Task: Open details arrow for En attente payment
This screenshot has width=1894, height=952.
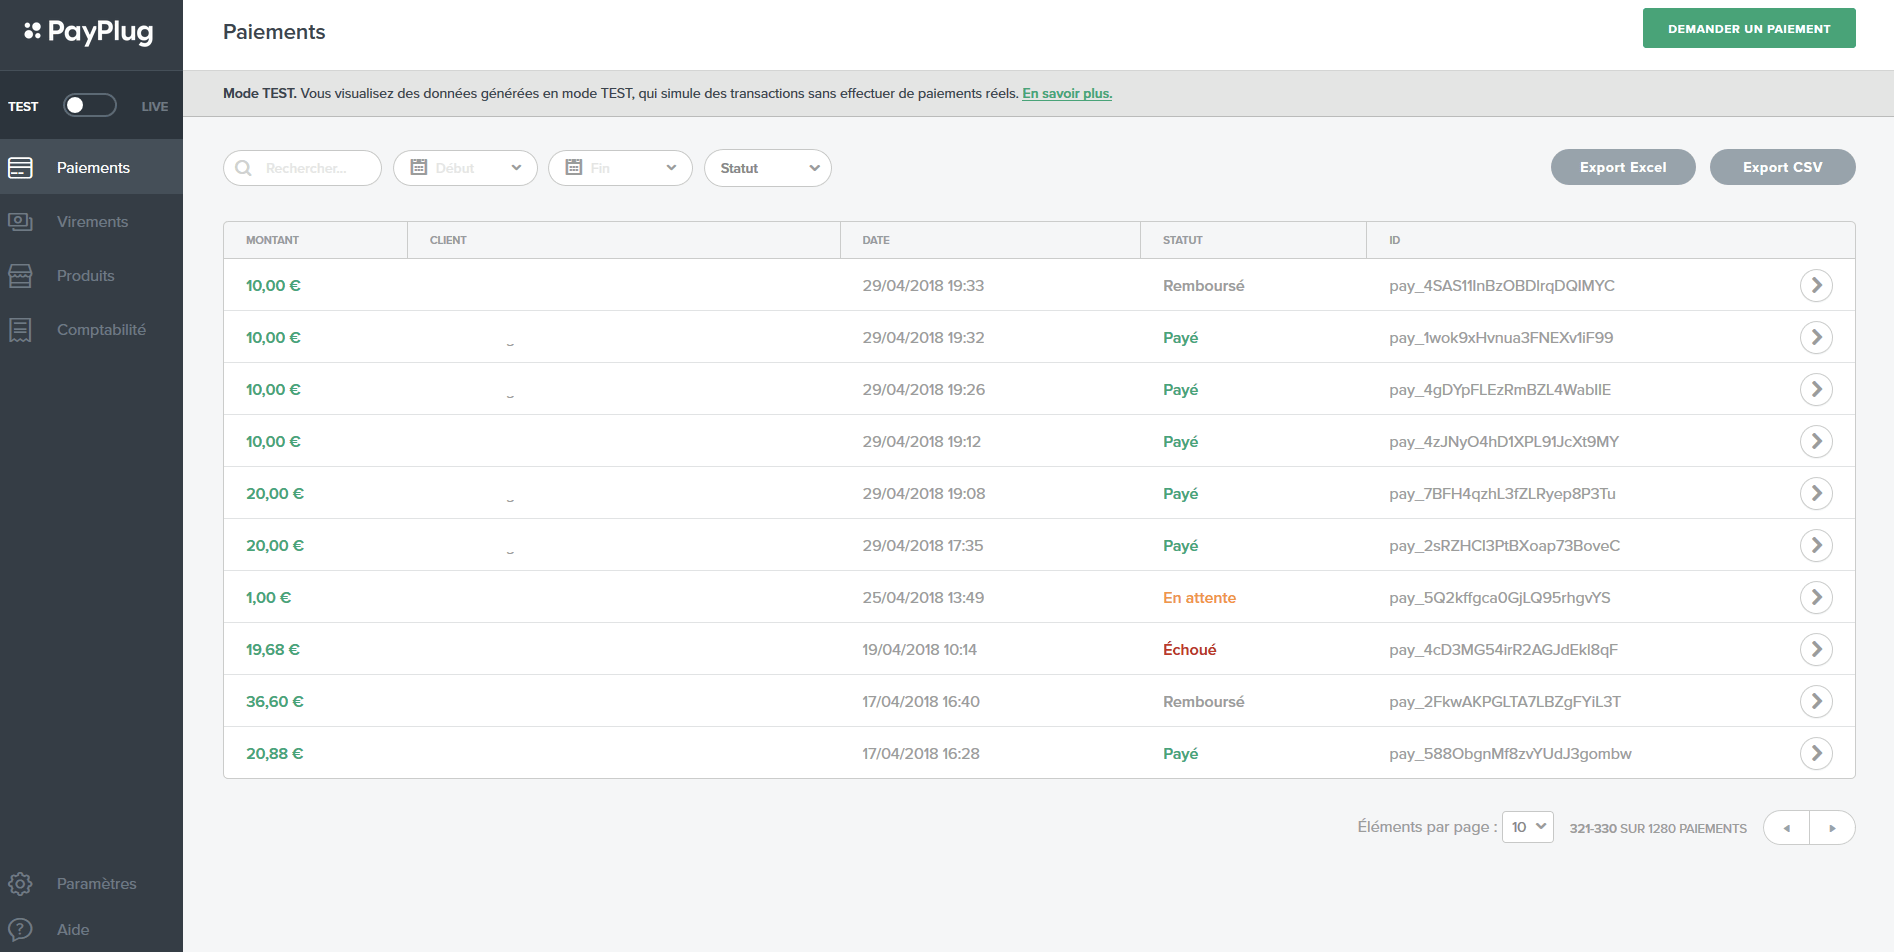Action: [x=1816, y=598]
